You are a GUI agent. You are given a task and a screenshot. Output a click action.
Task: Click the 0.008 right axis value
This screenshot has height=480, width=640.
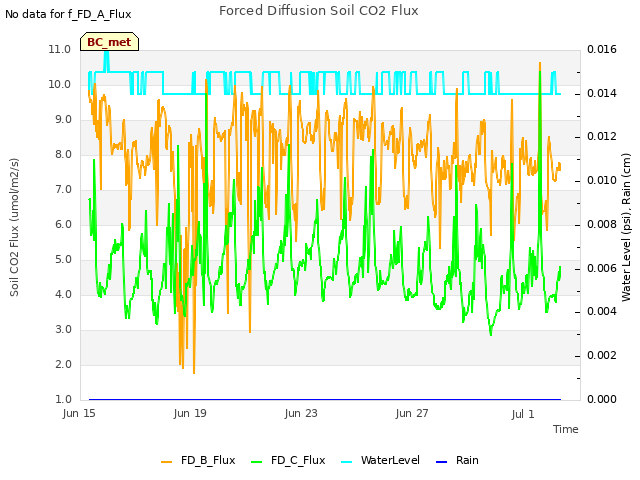(x=602, y=224)
